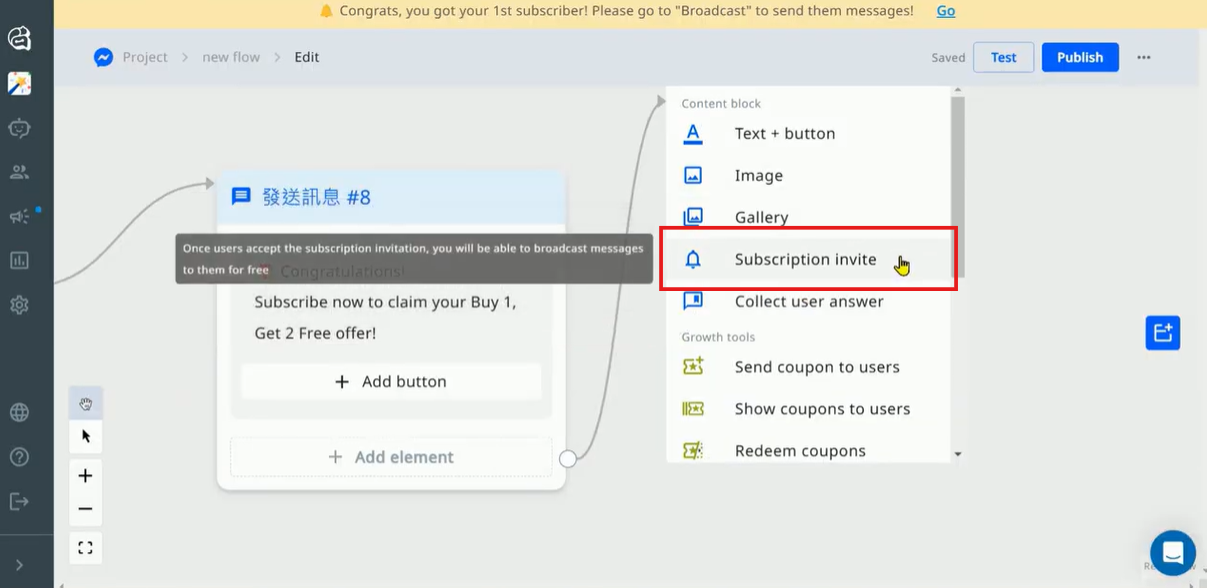
Task: Open the help question mark icon
Action: 19,456
